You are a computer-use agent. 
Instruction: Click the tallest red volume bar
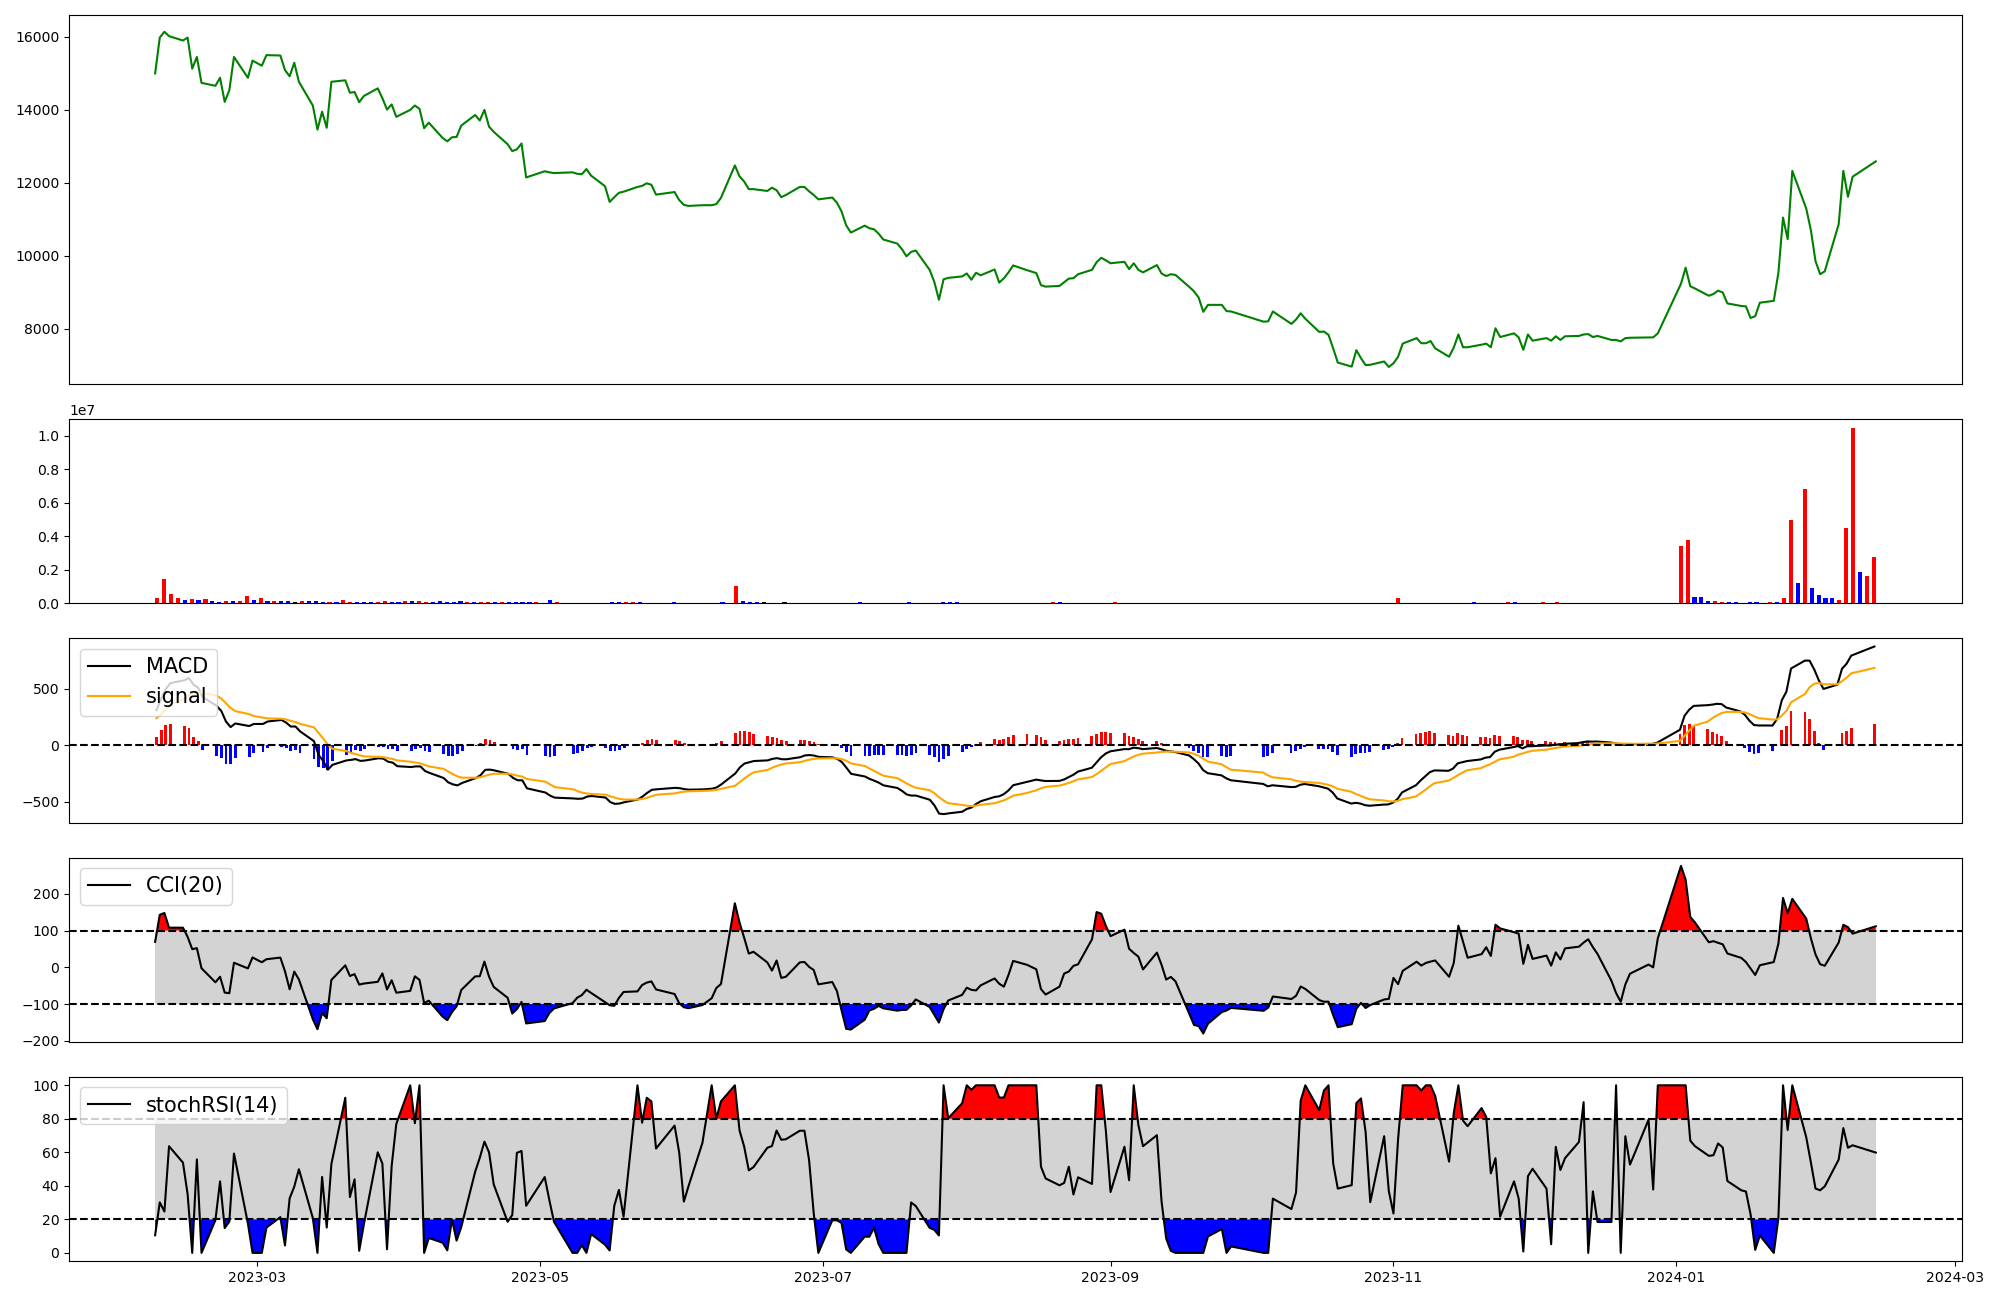tap(1853, 515)
